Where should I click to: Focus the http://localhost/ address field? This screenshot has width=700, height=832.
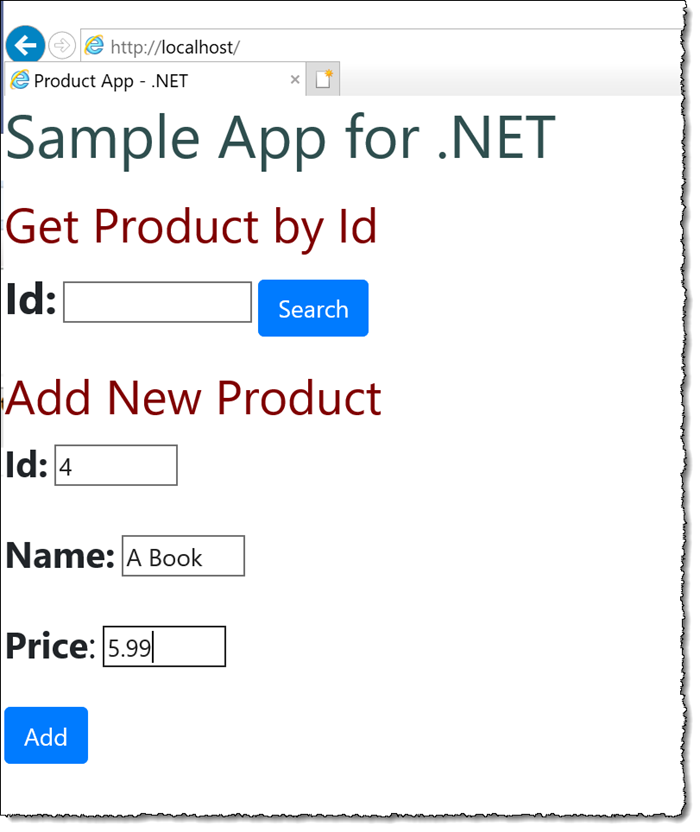(381, 47)
